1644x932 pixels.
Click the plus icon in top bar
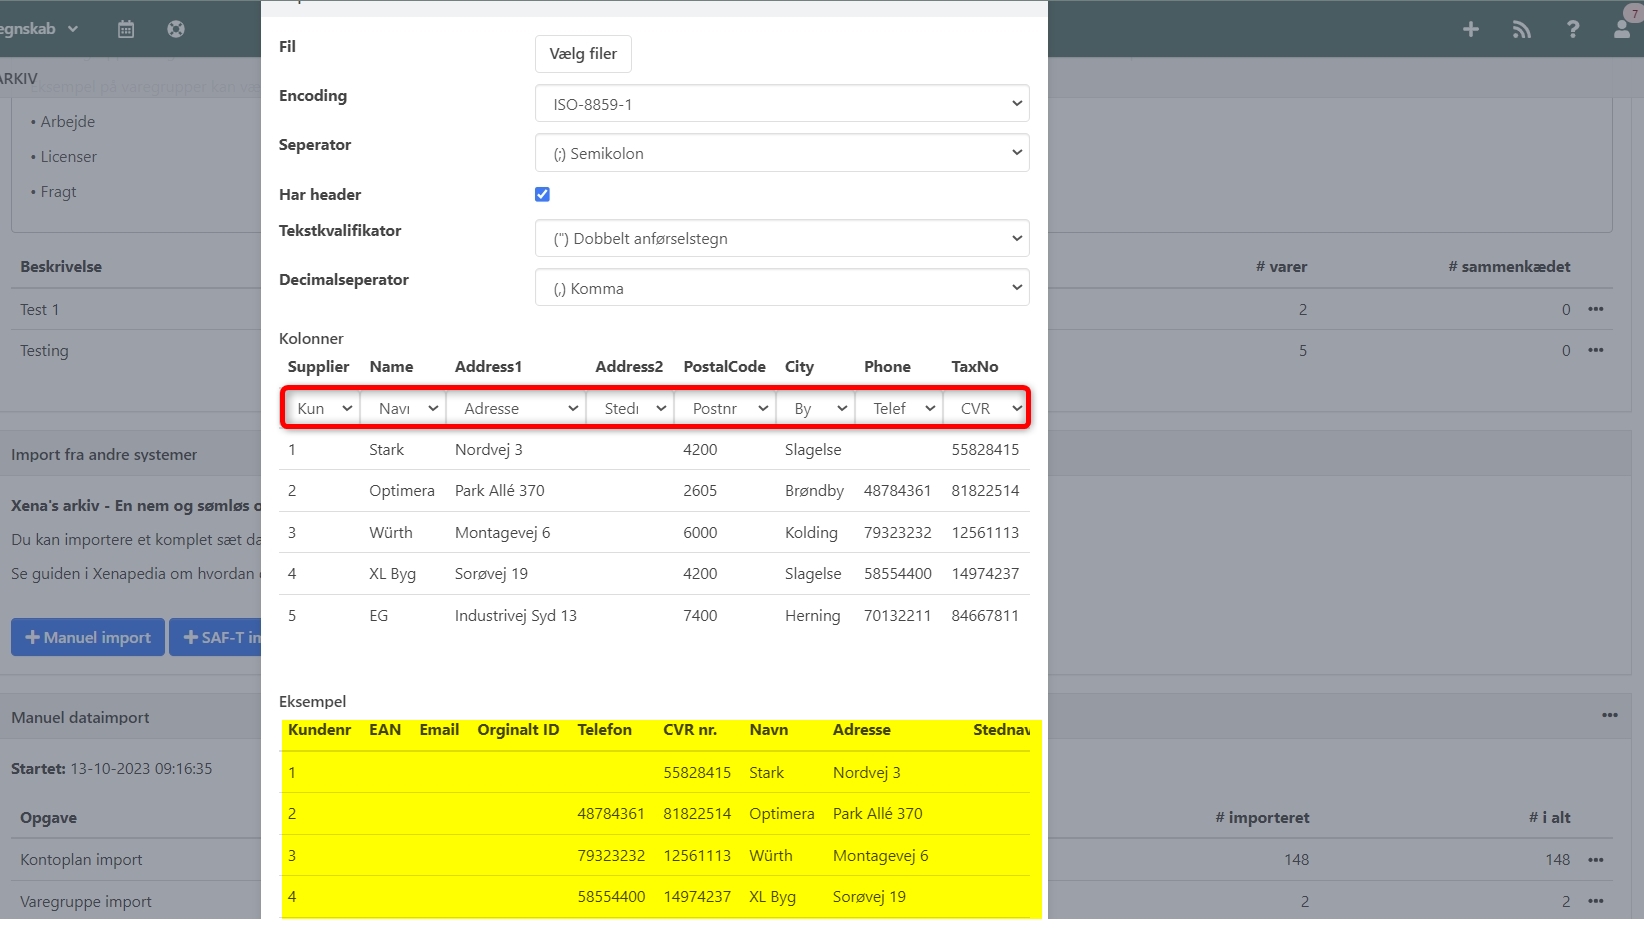pos(1470,29)
